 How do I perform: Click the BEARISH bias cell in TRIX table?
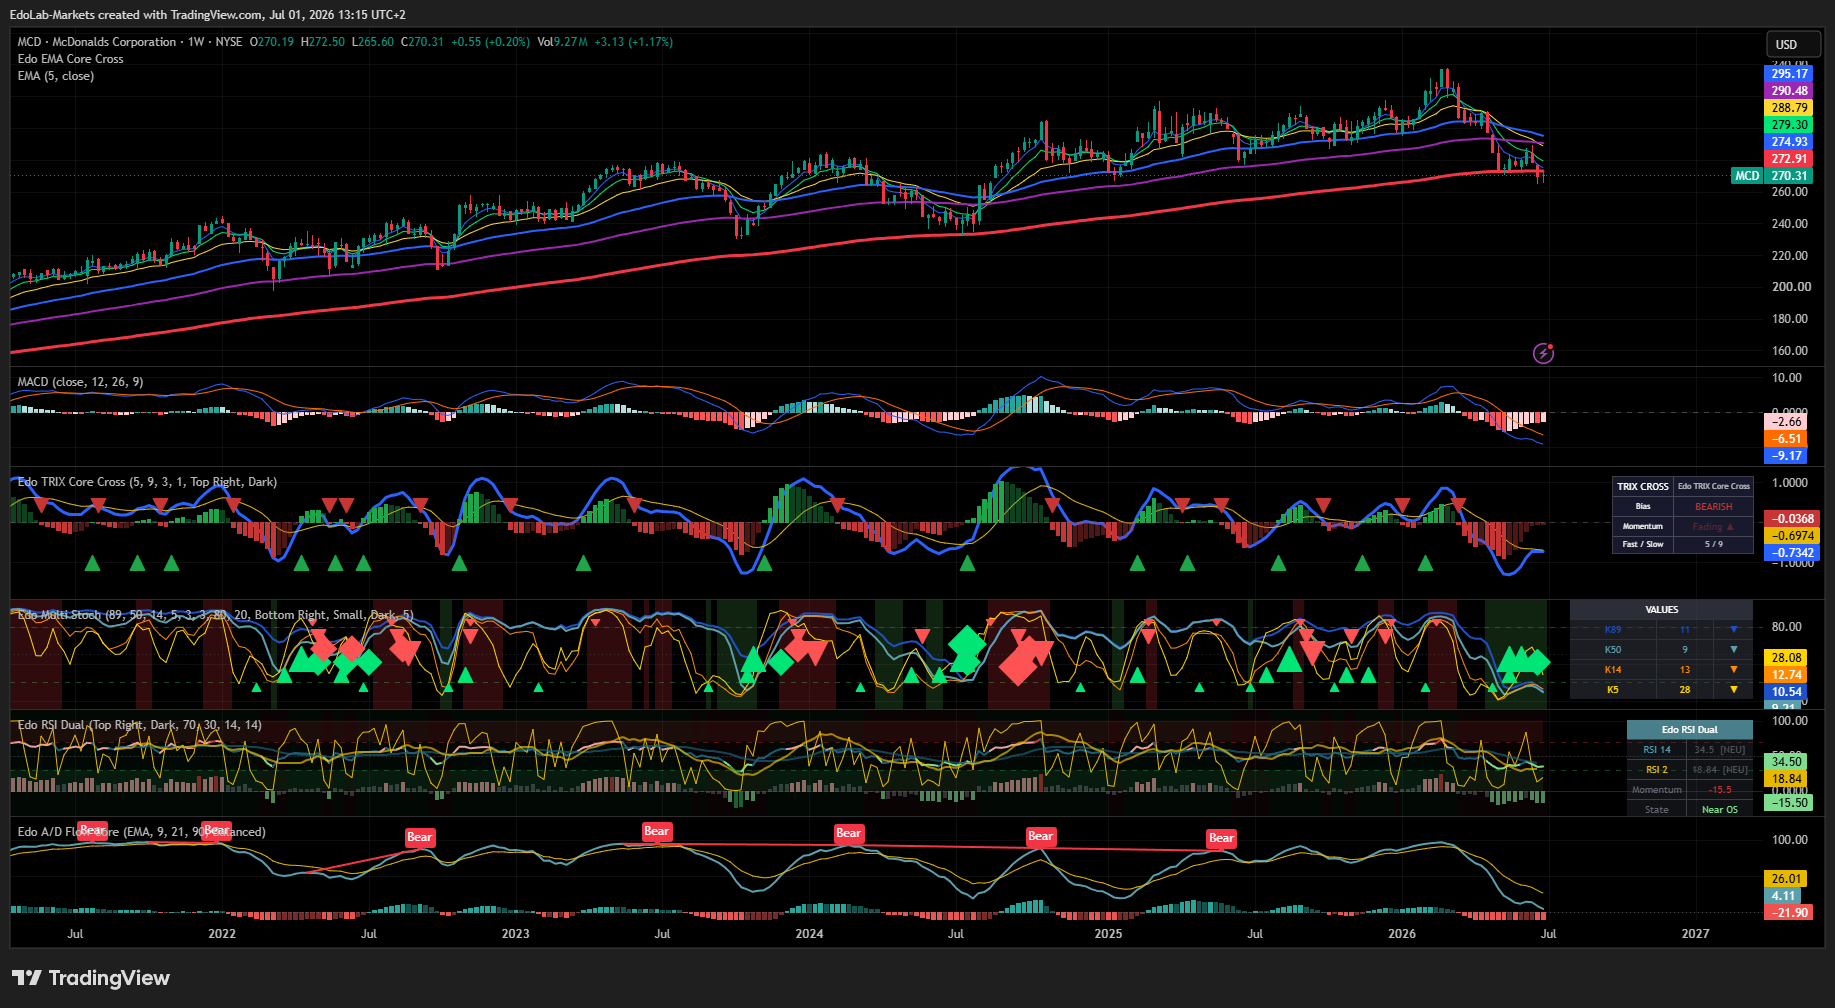pos(1713,507)
